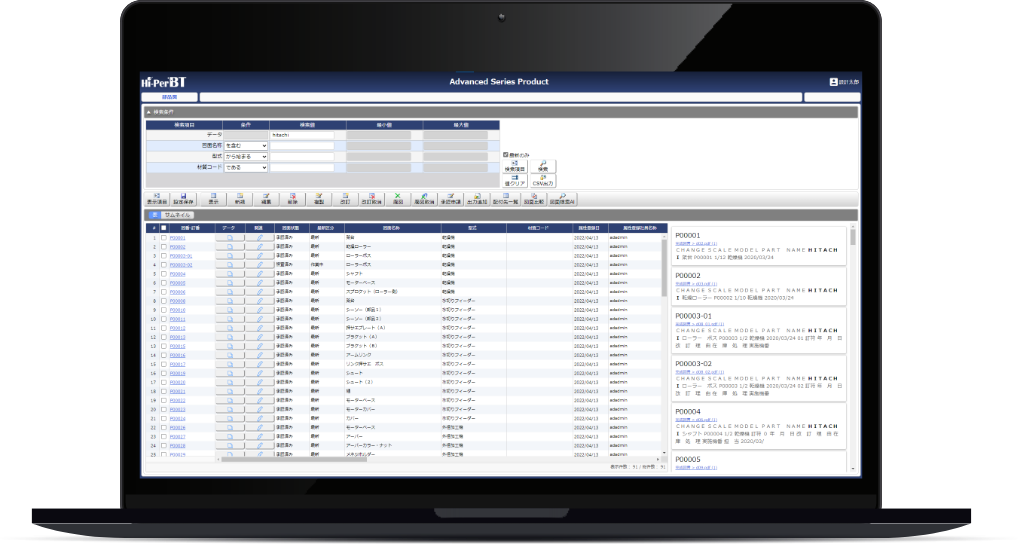The width and height of the screenshot is (1019, 544).
Task: Click the user account icon at top right
Action: 834,82
